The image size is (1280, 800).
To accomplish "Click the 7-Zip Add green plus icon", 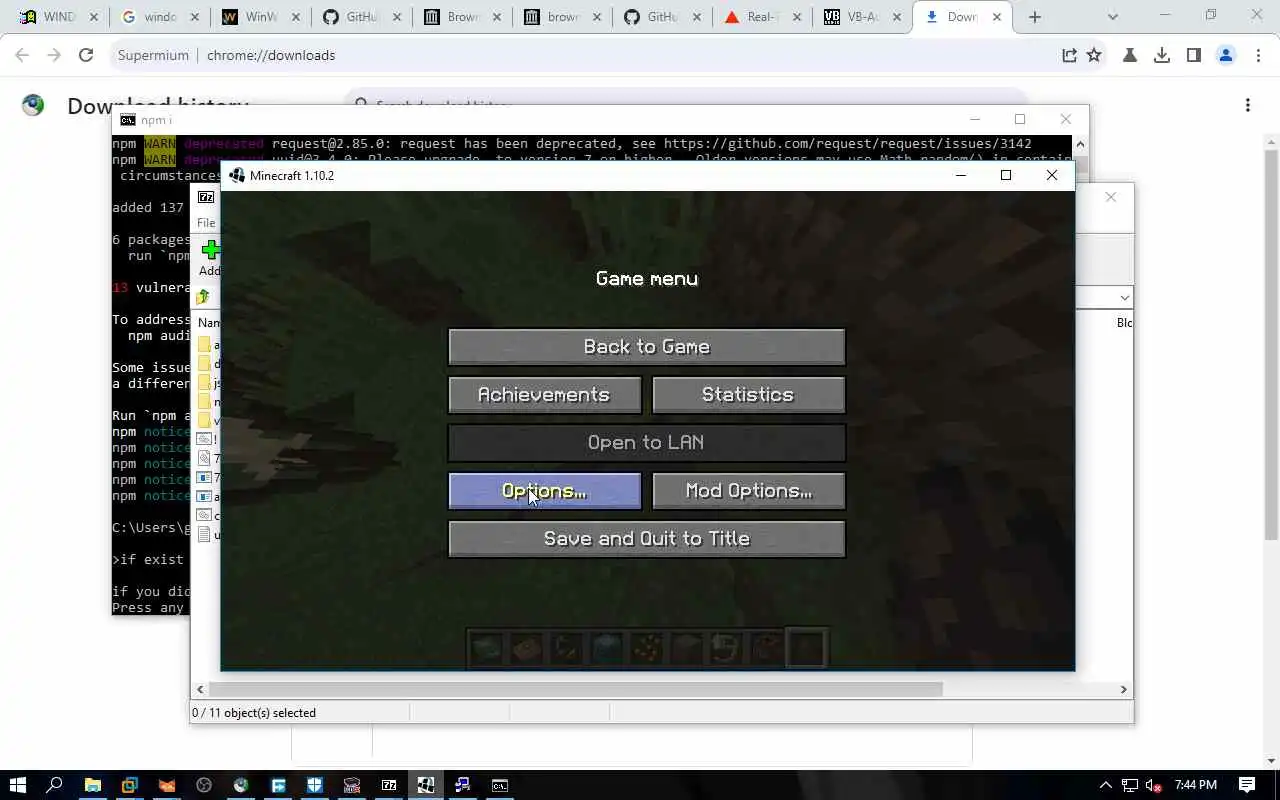I will click(210, 249).
